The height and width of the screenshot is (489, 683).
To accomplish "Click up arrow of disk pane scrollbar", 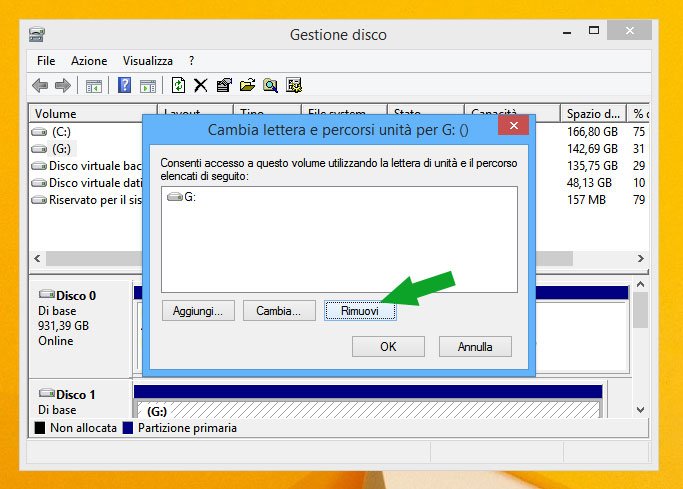I will click(x=640, y=285).
